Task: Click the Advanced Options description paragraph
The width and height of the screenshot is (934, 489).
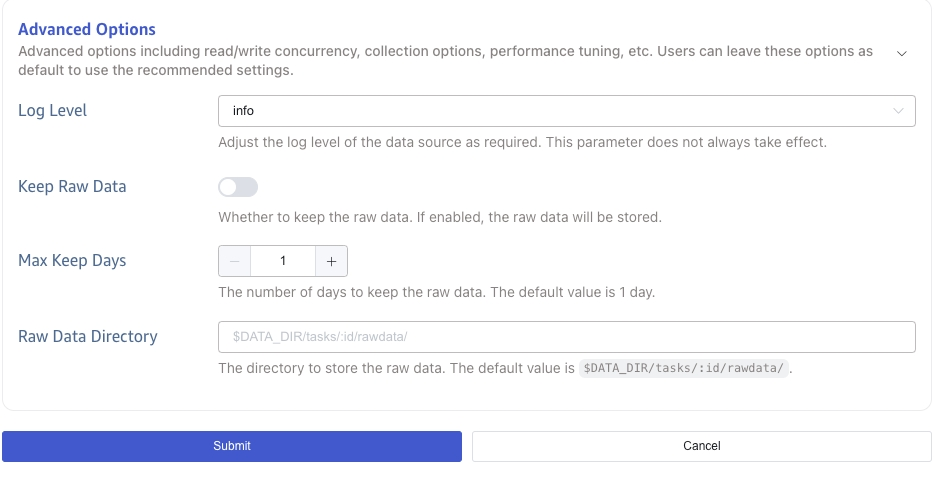Action: coord(445,61)
